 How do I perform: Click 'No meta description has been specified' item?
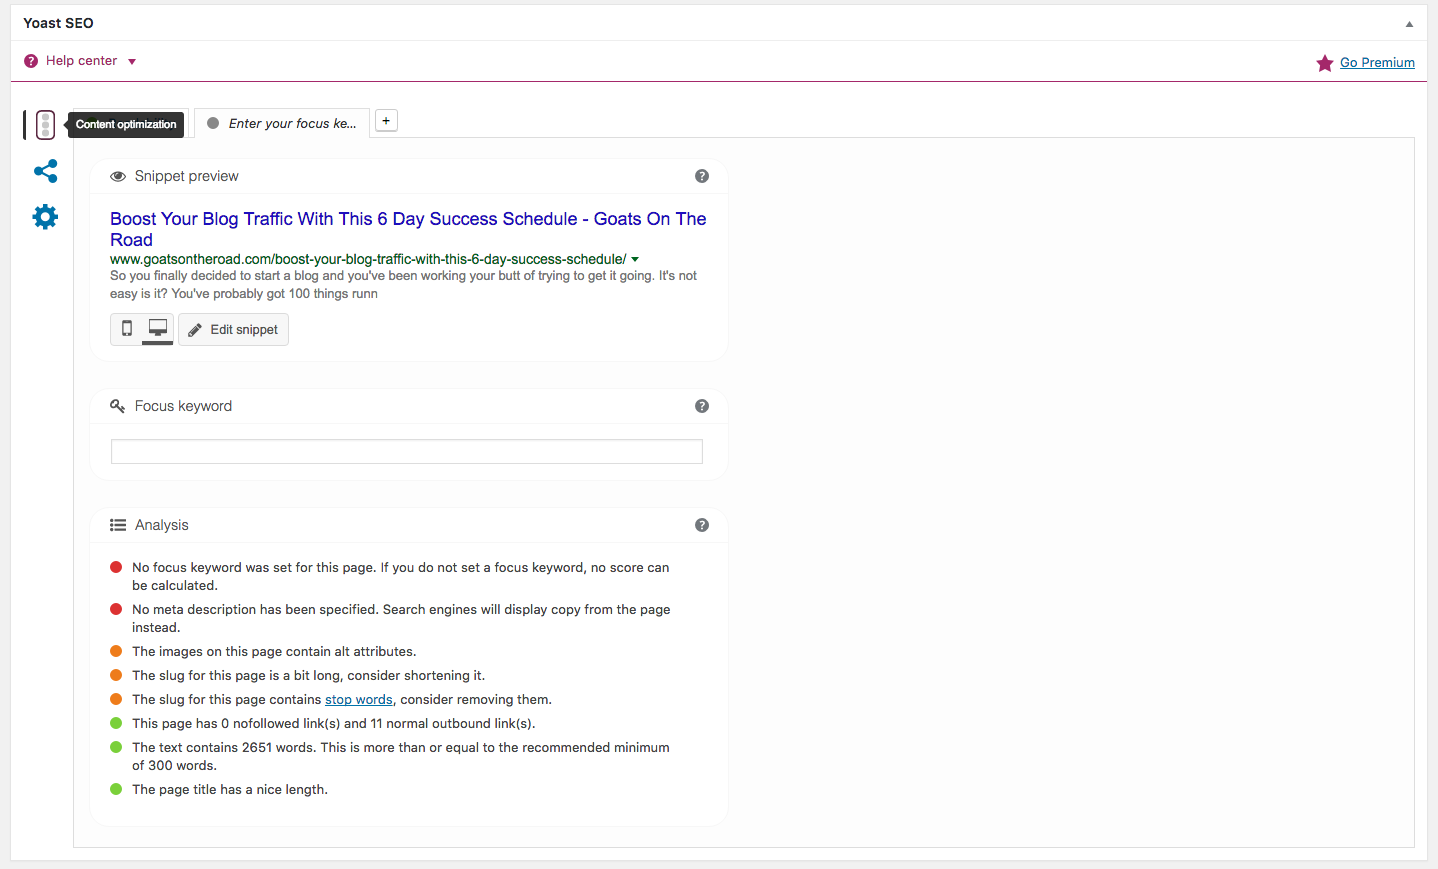[401, 619]
